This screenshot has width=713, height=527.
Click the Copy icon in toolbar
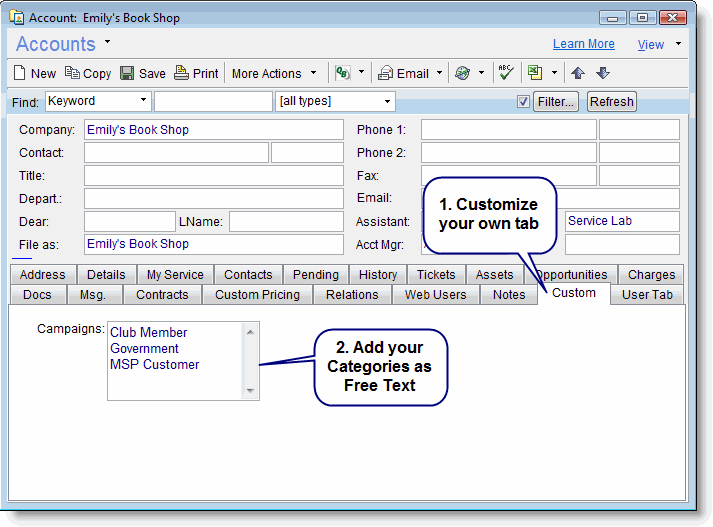pos(72,73)
